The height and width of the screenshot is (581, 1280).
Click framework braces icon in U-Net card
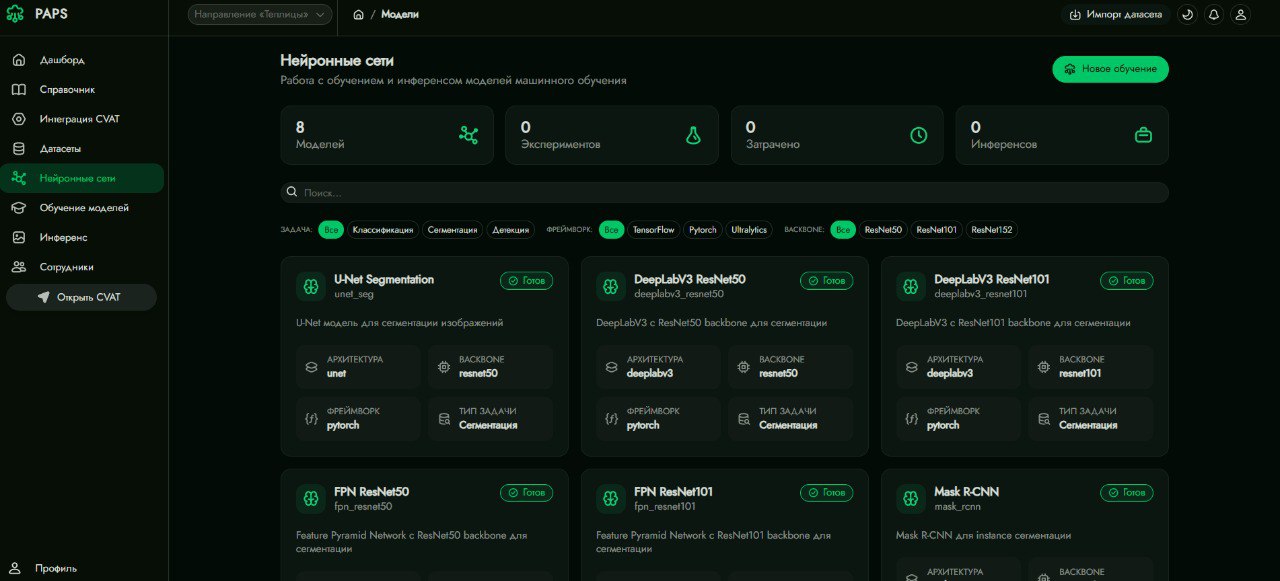[311, 419]
